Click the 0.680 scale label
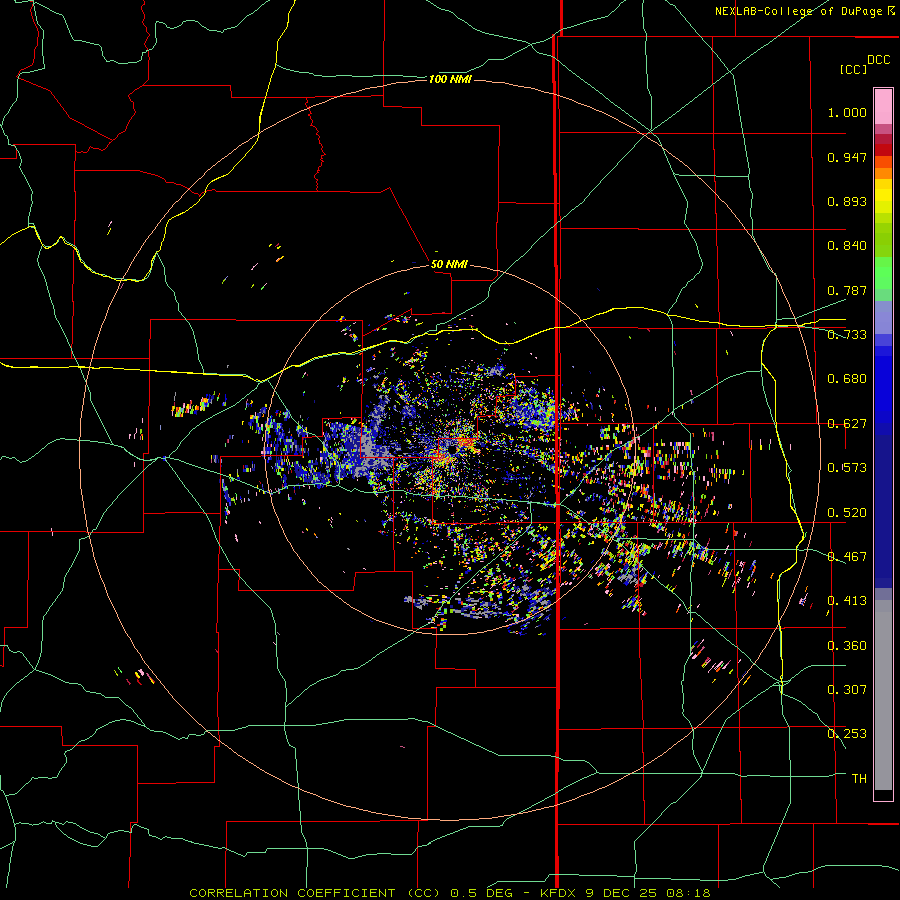900x900 pixels. tap(847, 379)
